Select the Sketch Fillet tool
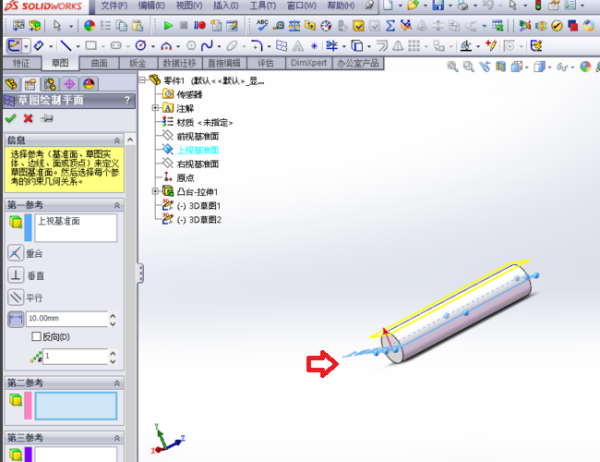This screenshot has height=462, width=600. tap(257, 46)
